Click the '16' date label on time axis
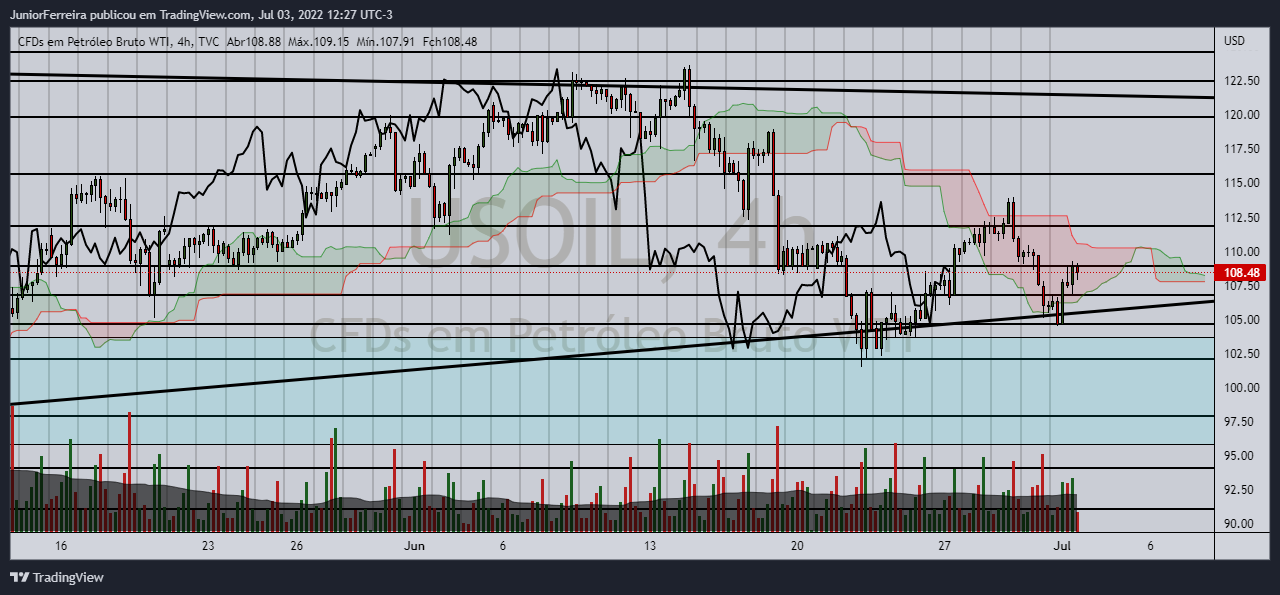Screen dimensions: 1280x595 61,546
